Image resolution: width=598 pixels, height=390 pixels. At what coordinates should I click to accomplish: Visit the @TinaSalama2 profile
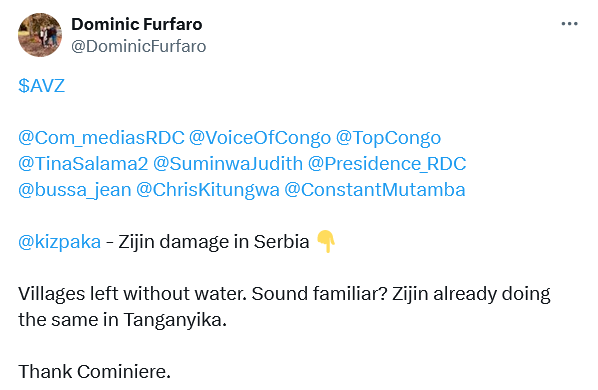[83, 164]
